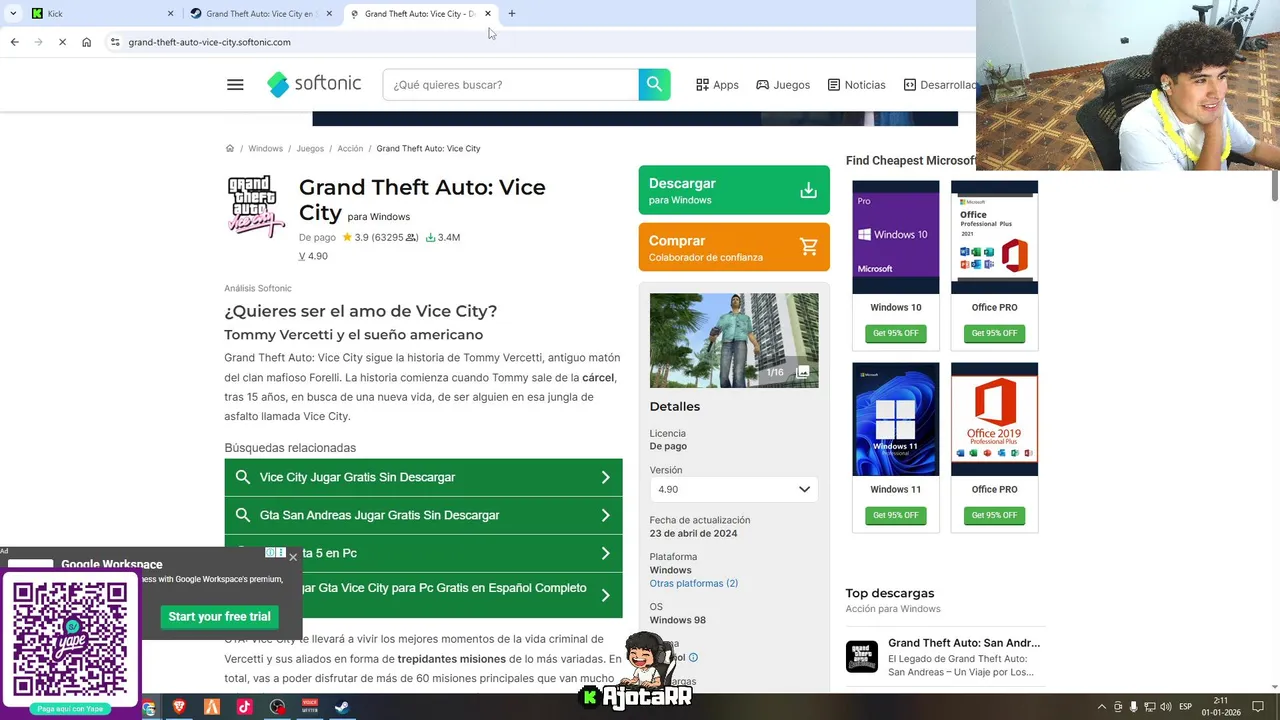
Task: Open the Windows breadcrumb link
Action: [x=265, y=148]
